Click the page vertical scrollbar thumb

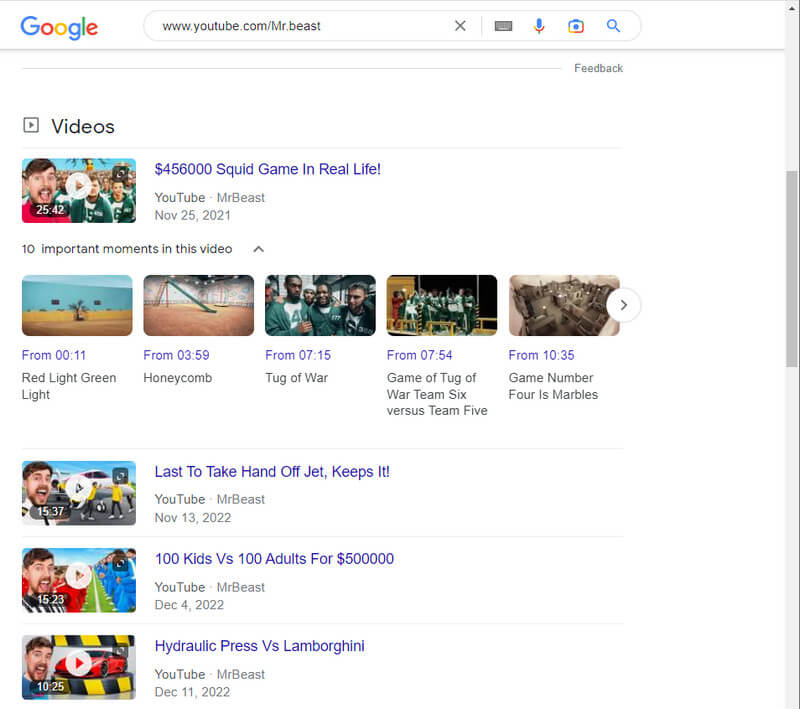click(791, 268)
